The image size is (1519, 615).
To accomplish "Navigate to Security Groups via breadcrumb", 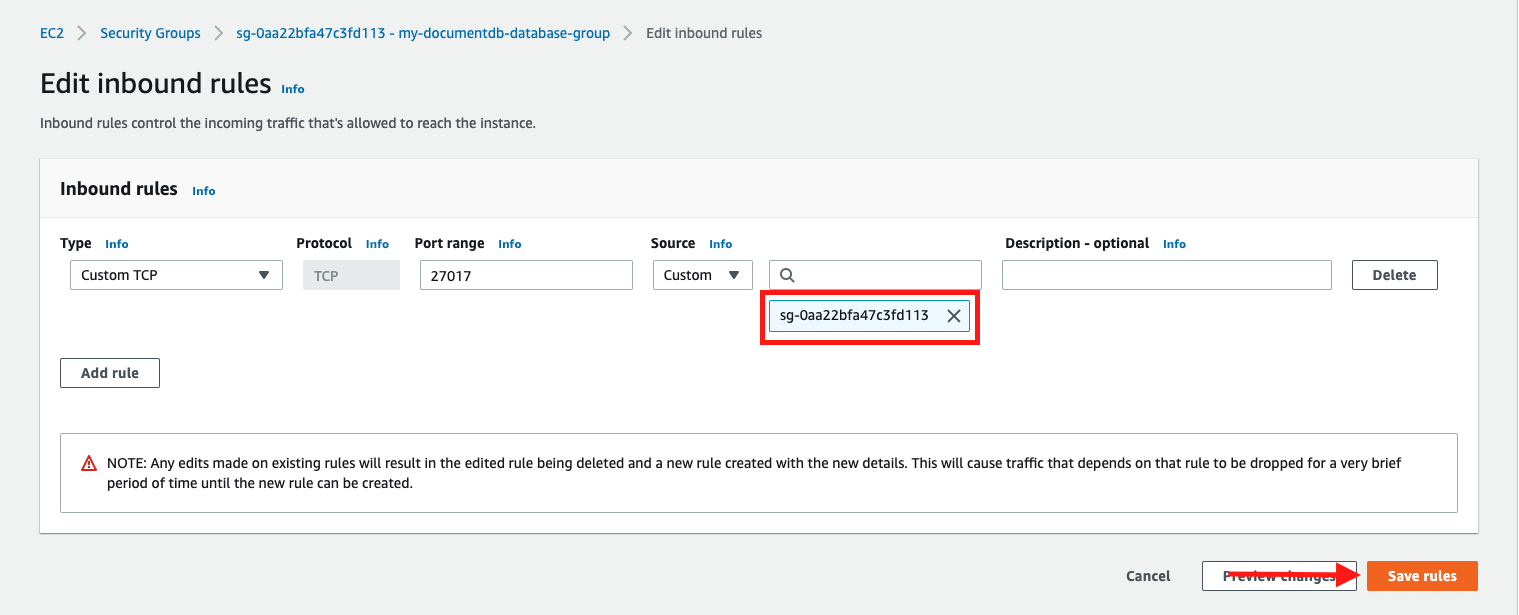I will click(x=150, y=32).
